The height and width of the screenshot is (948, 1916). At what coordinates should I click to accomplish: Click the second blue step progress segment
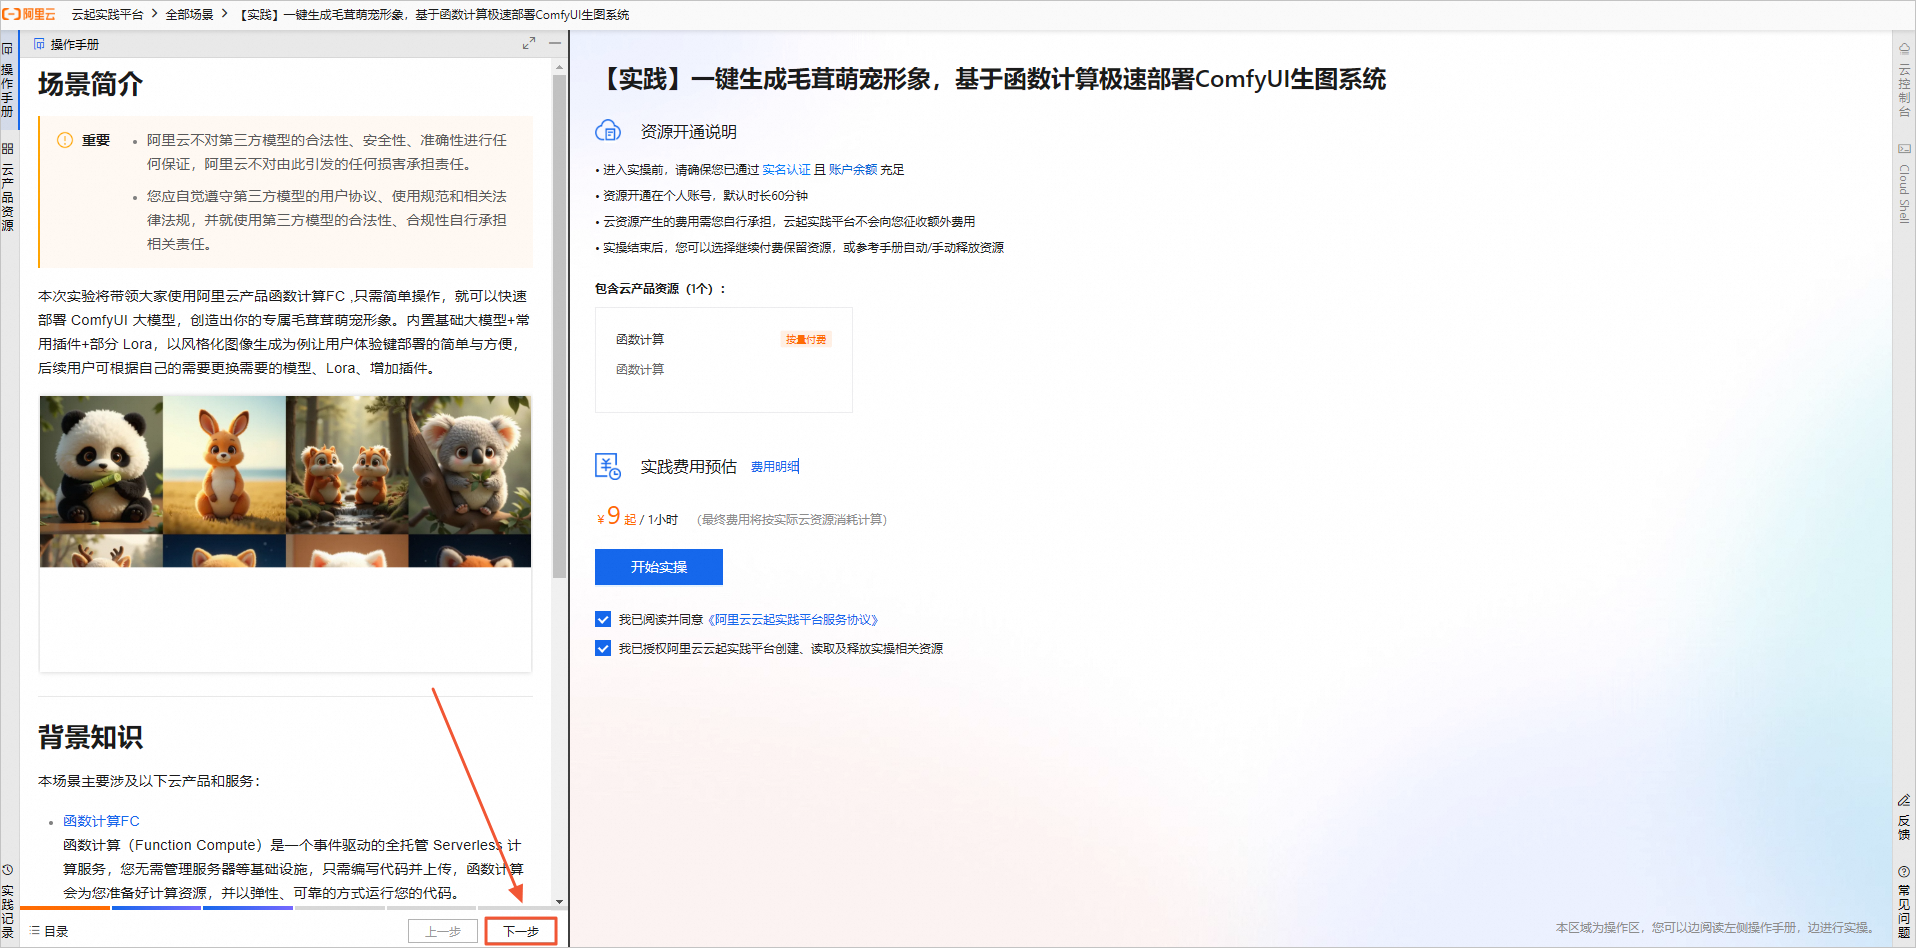tap(157, 908)
